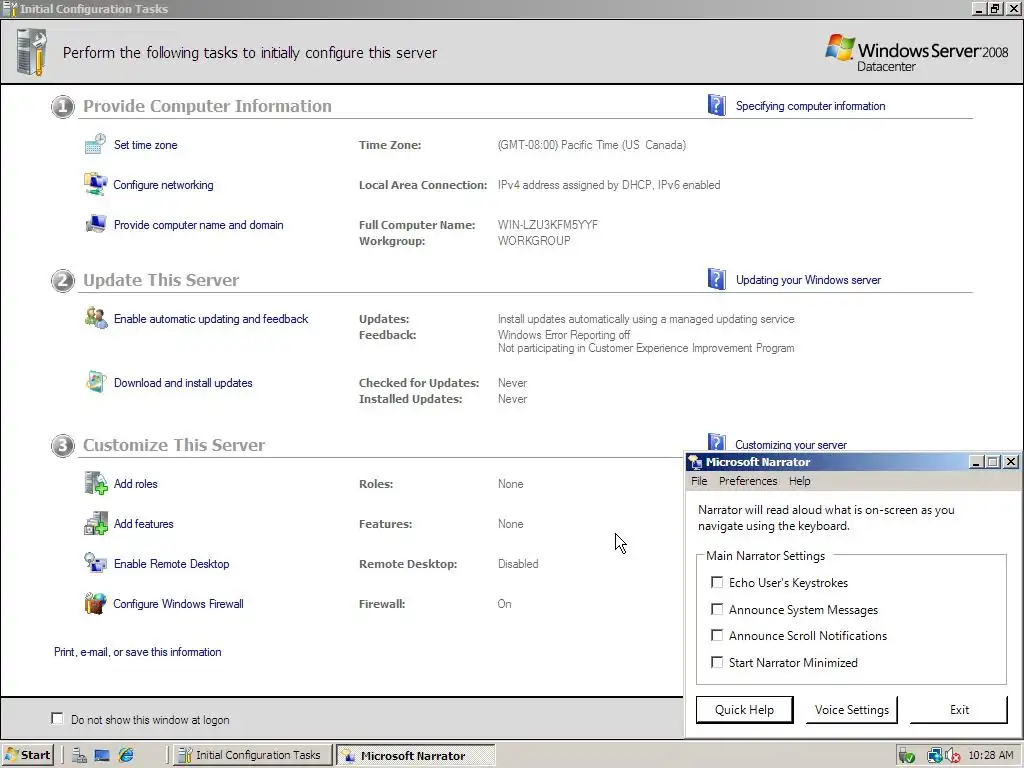This screenshot has width=1024, height=768.
Task: Switch to Initial Configuration Tasks taskbar button
Action: 252,755
